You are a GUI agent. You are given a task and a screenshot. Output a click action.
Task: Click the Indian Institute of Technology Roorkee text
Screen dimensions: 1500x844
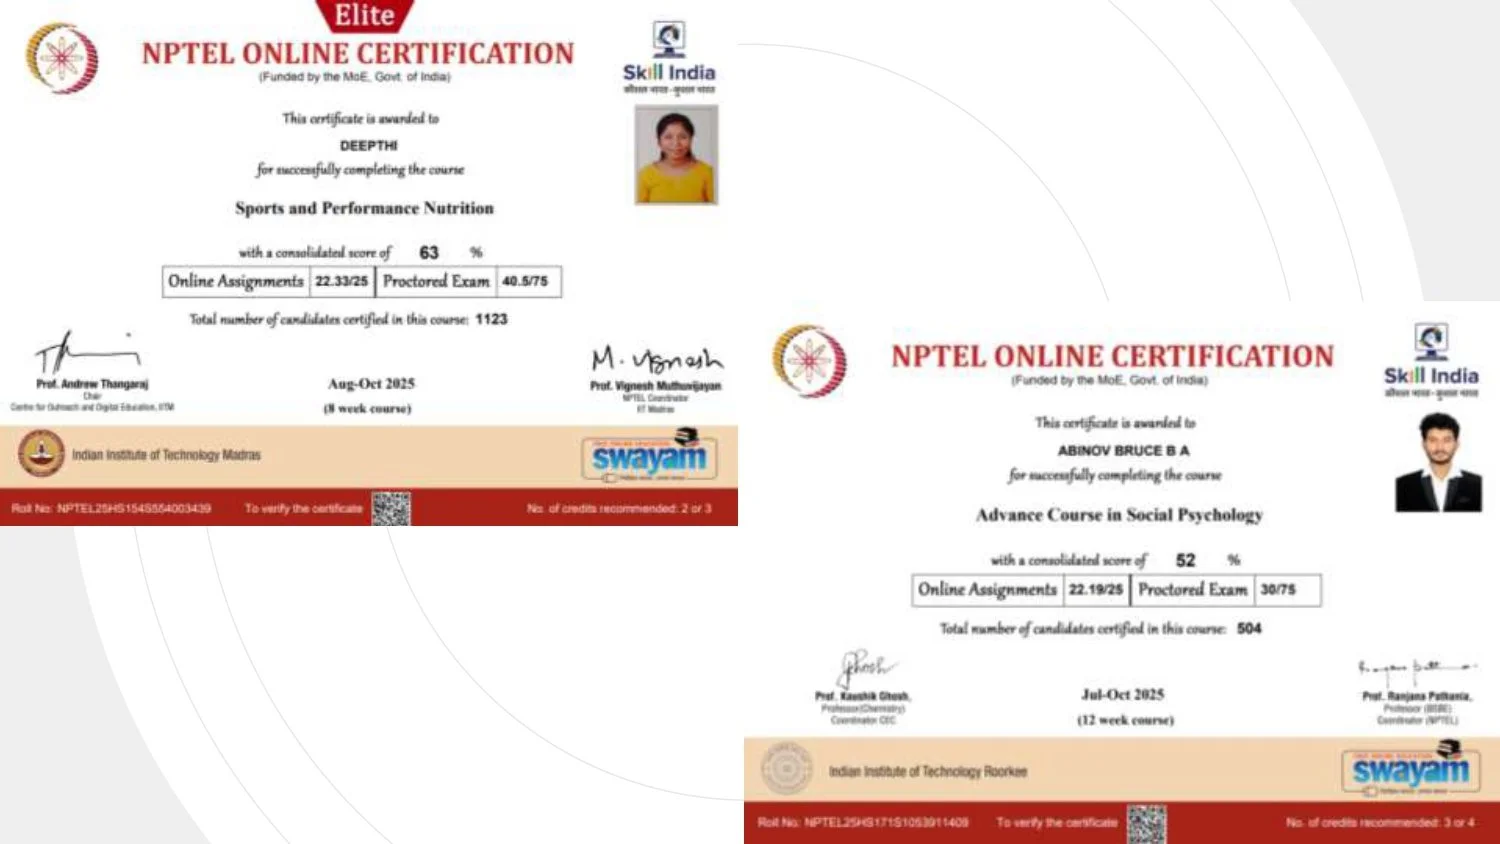click(x=928, y=772)
